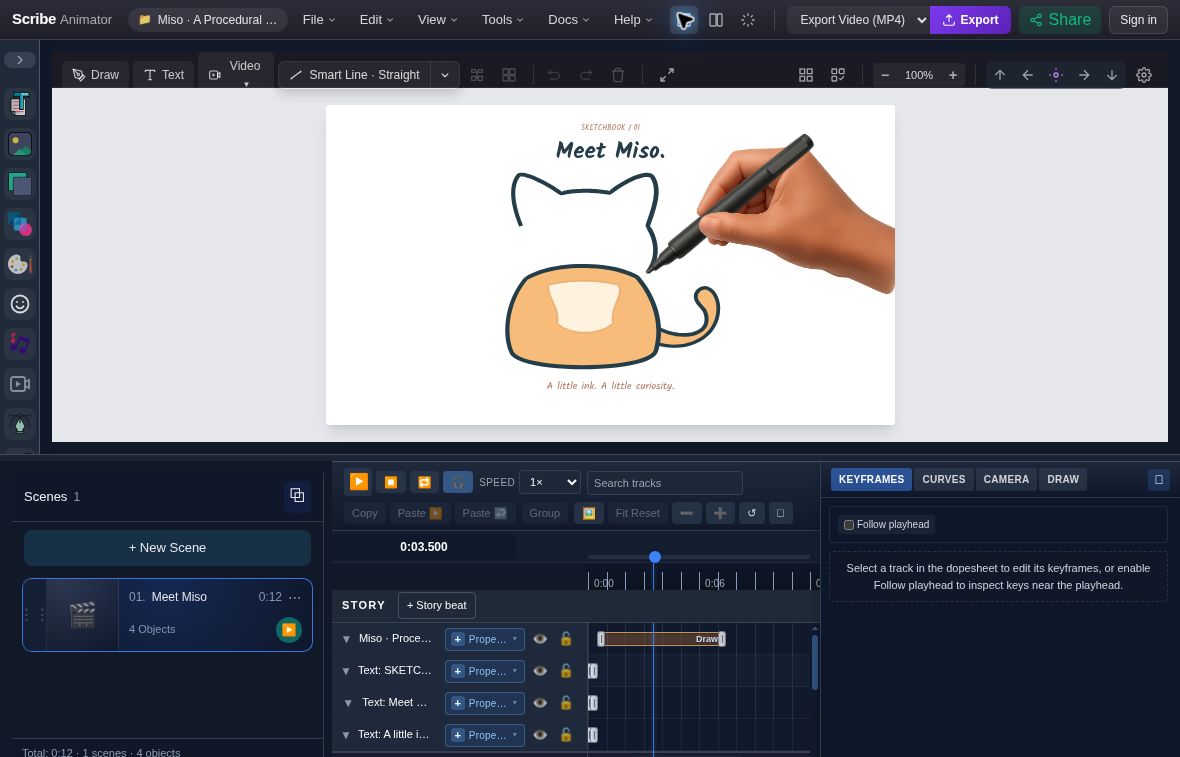Viewport: 1180px width, 757px height.
Task: Delete the selection with the trash icon
Action: point(618,74)
